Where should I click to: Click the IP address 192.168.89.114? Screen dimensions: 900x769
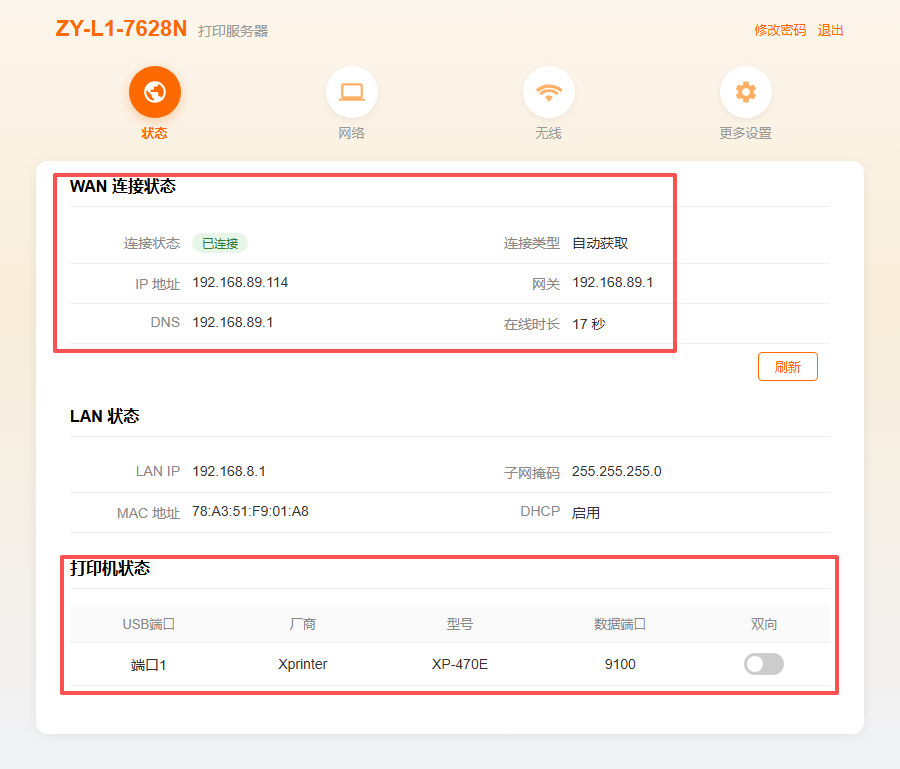tap(240, 282)
